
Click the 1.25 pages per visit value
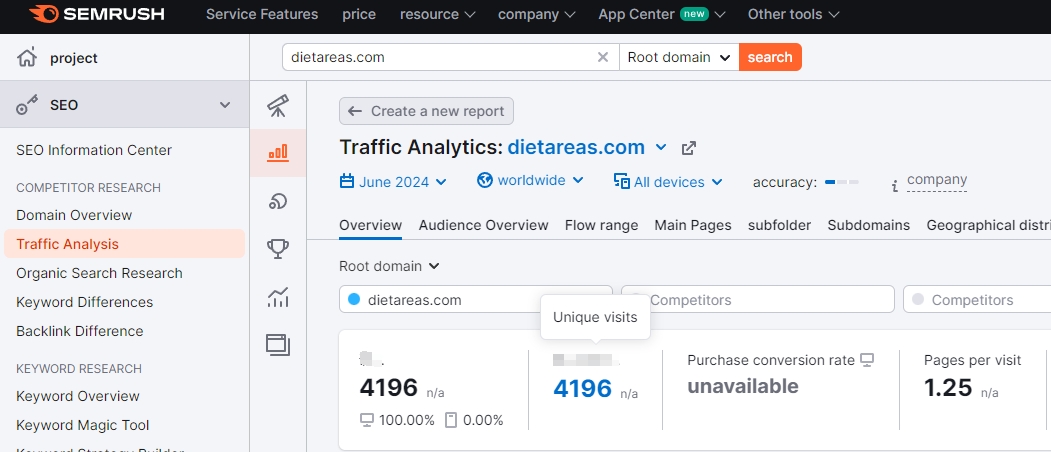point(948,388)
